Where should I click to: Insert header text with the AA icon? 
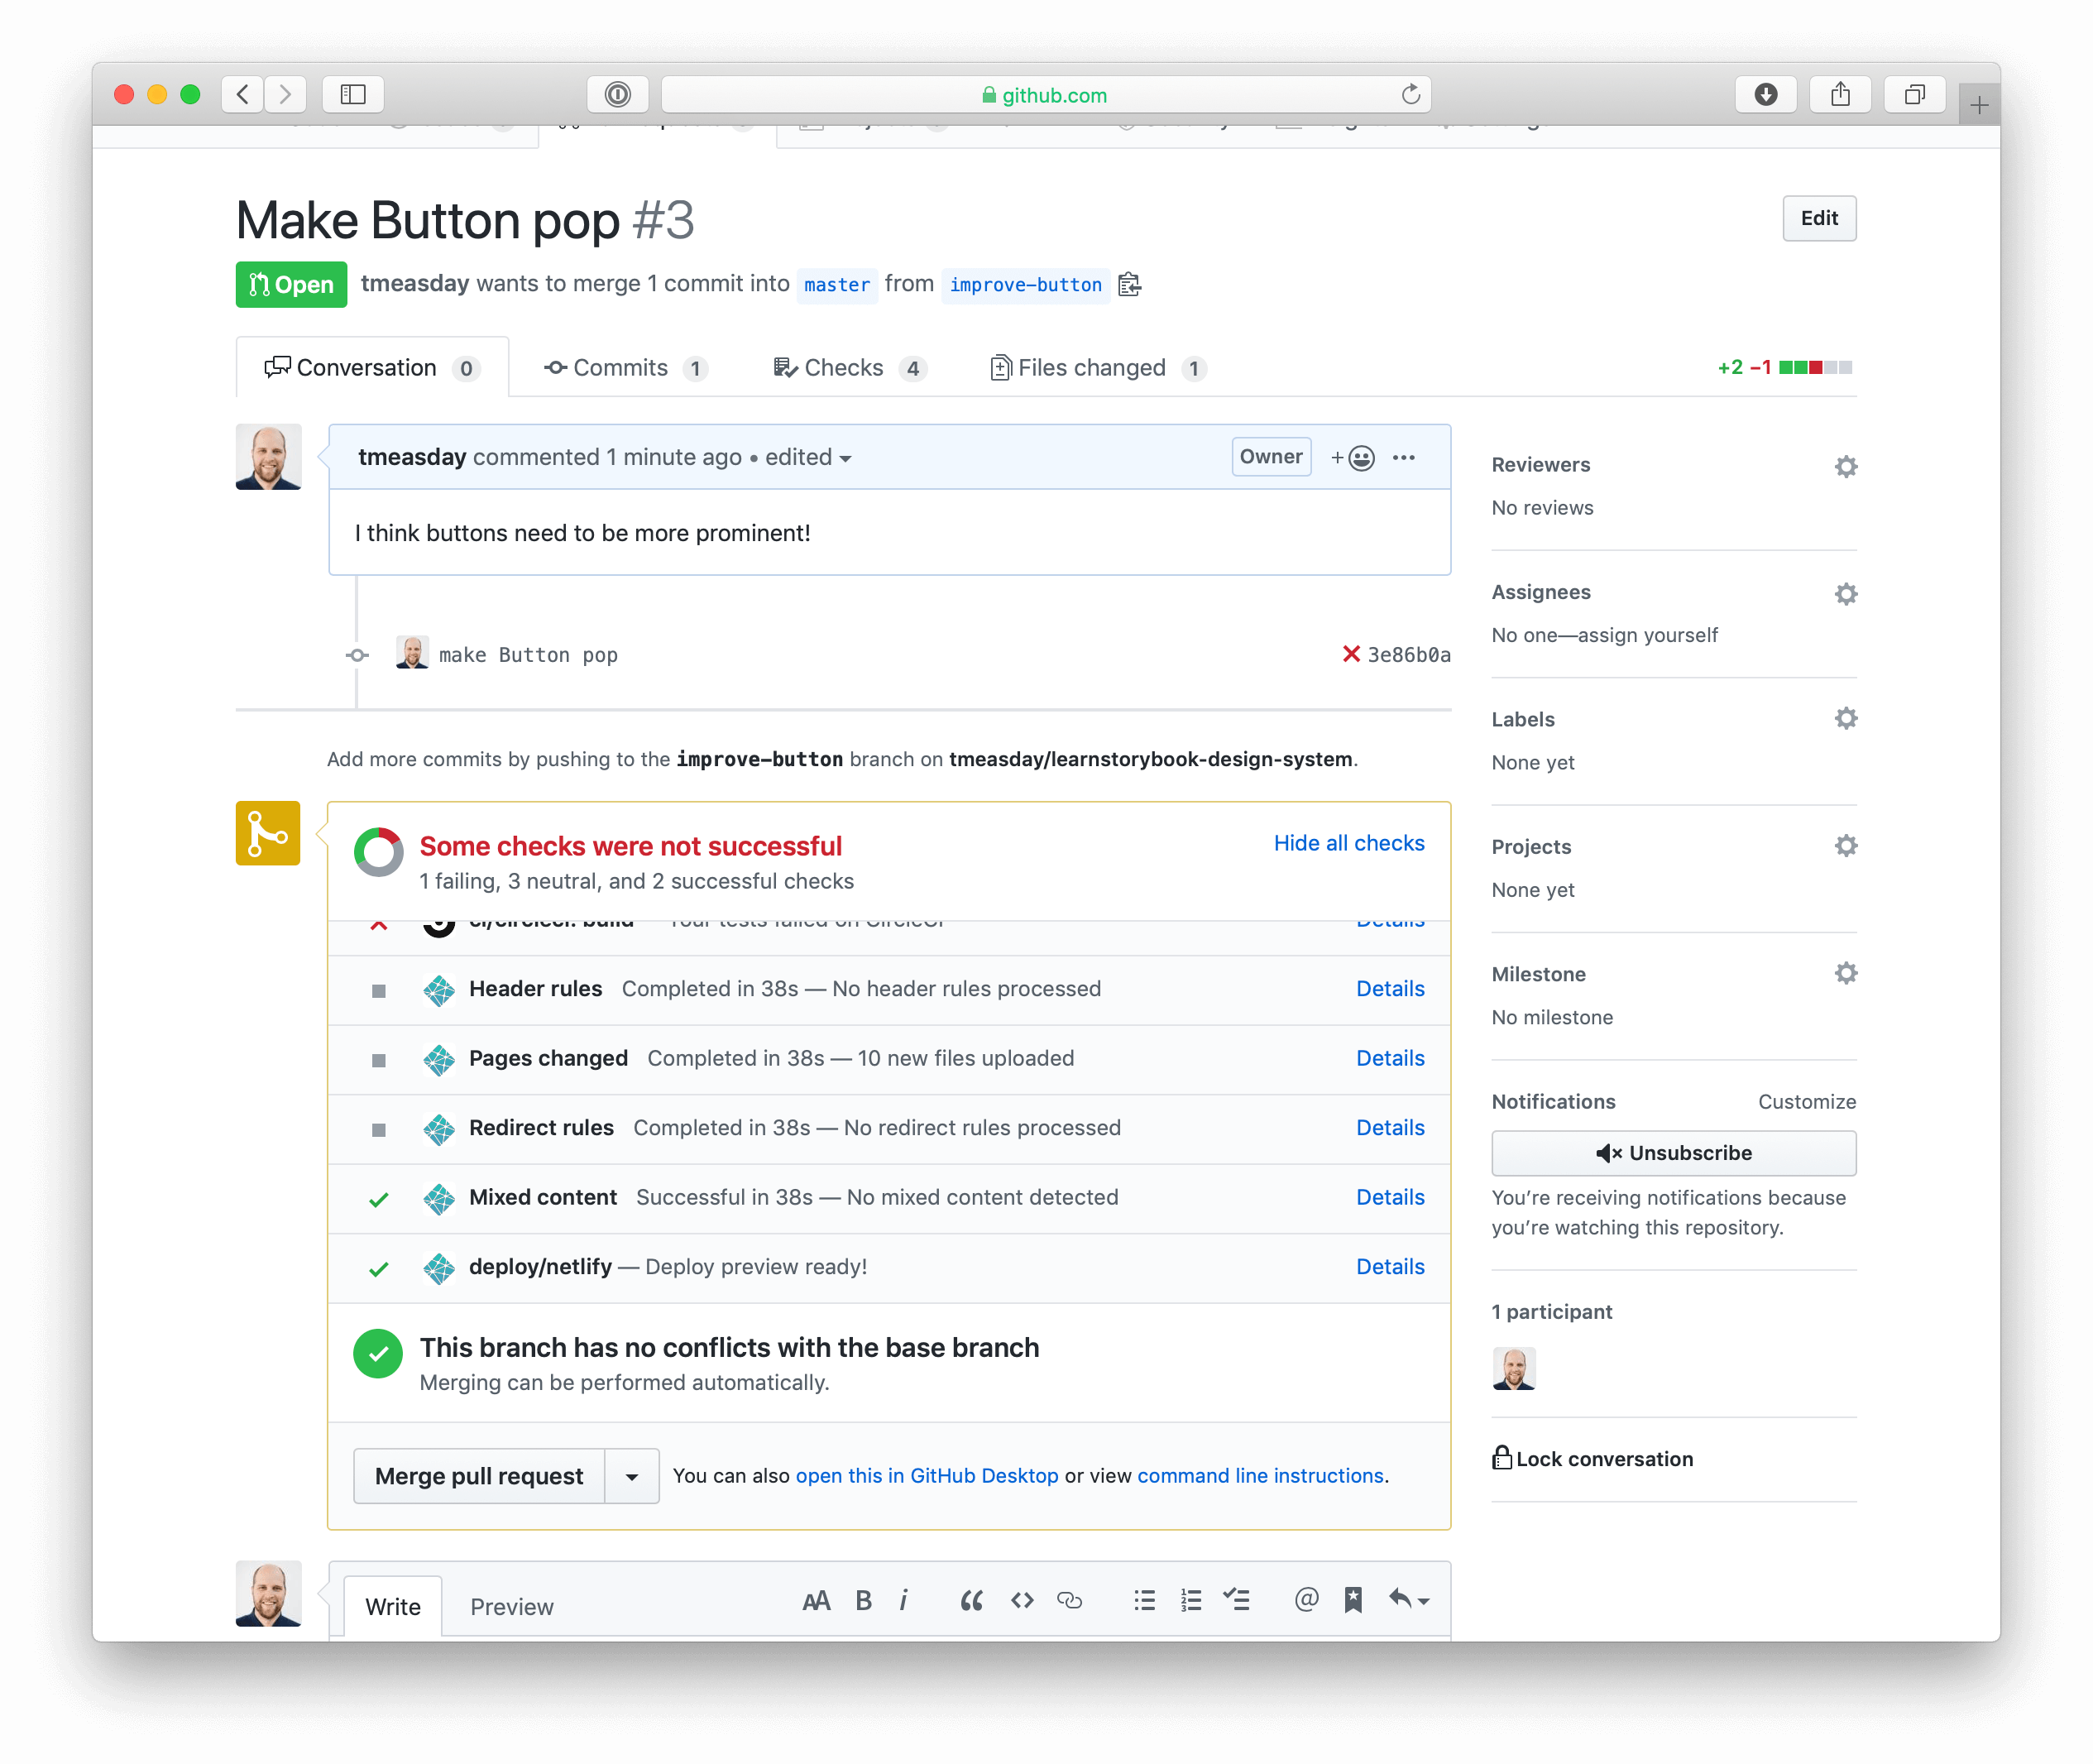pos(816,1601)
